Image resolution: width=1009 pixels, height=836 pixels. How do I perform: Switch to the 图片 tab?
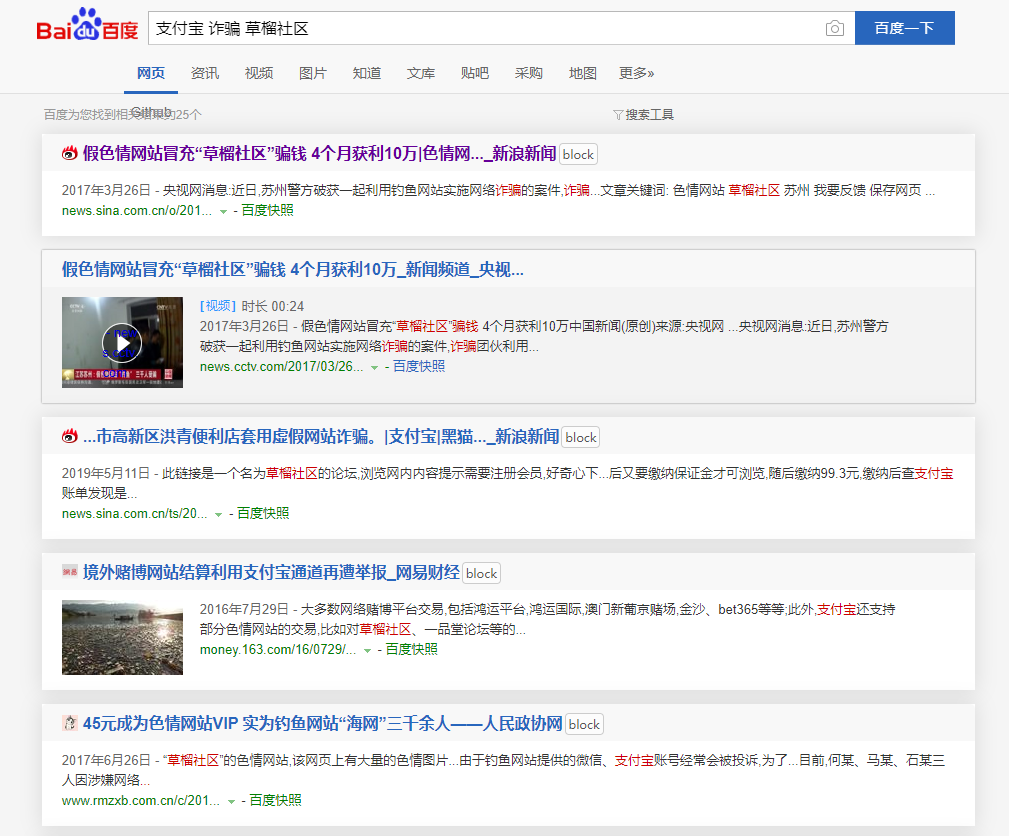[x=313, y=72]
